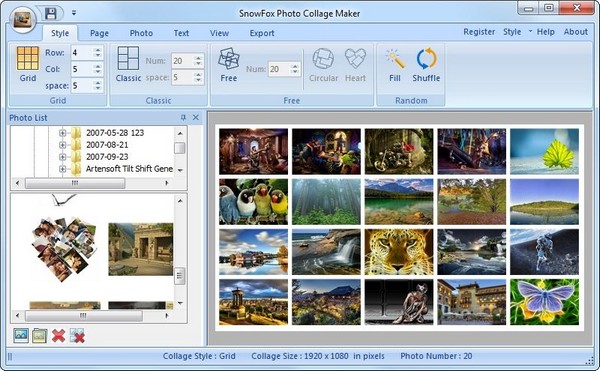Expand the 2007-05-28 123 folder
Screen dimensions: 600x371
pos(62,133)
